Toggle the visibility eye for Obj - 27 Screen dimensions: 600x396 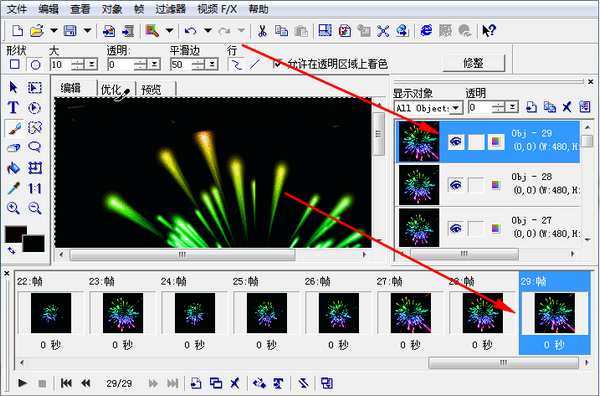click(x=455, y=229)
